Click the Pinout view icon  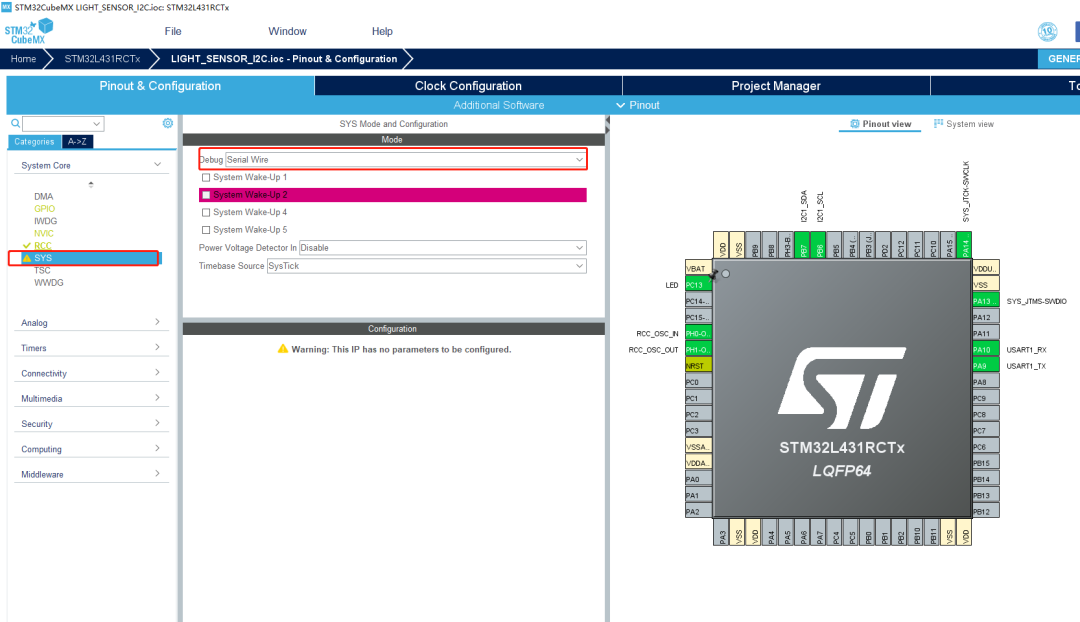(x=855, y=124)
